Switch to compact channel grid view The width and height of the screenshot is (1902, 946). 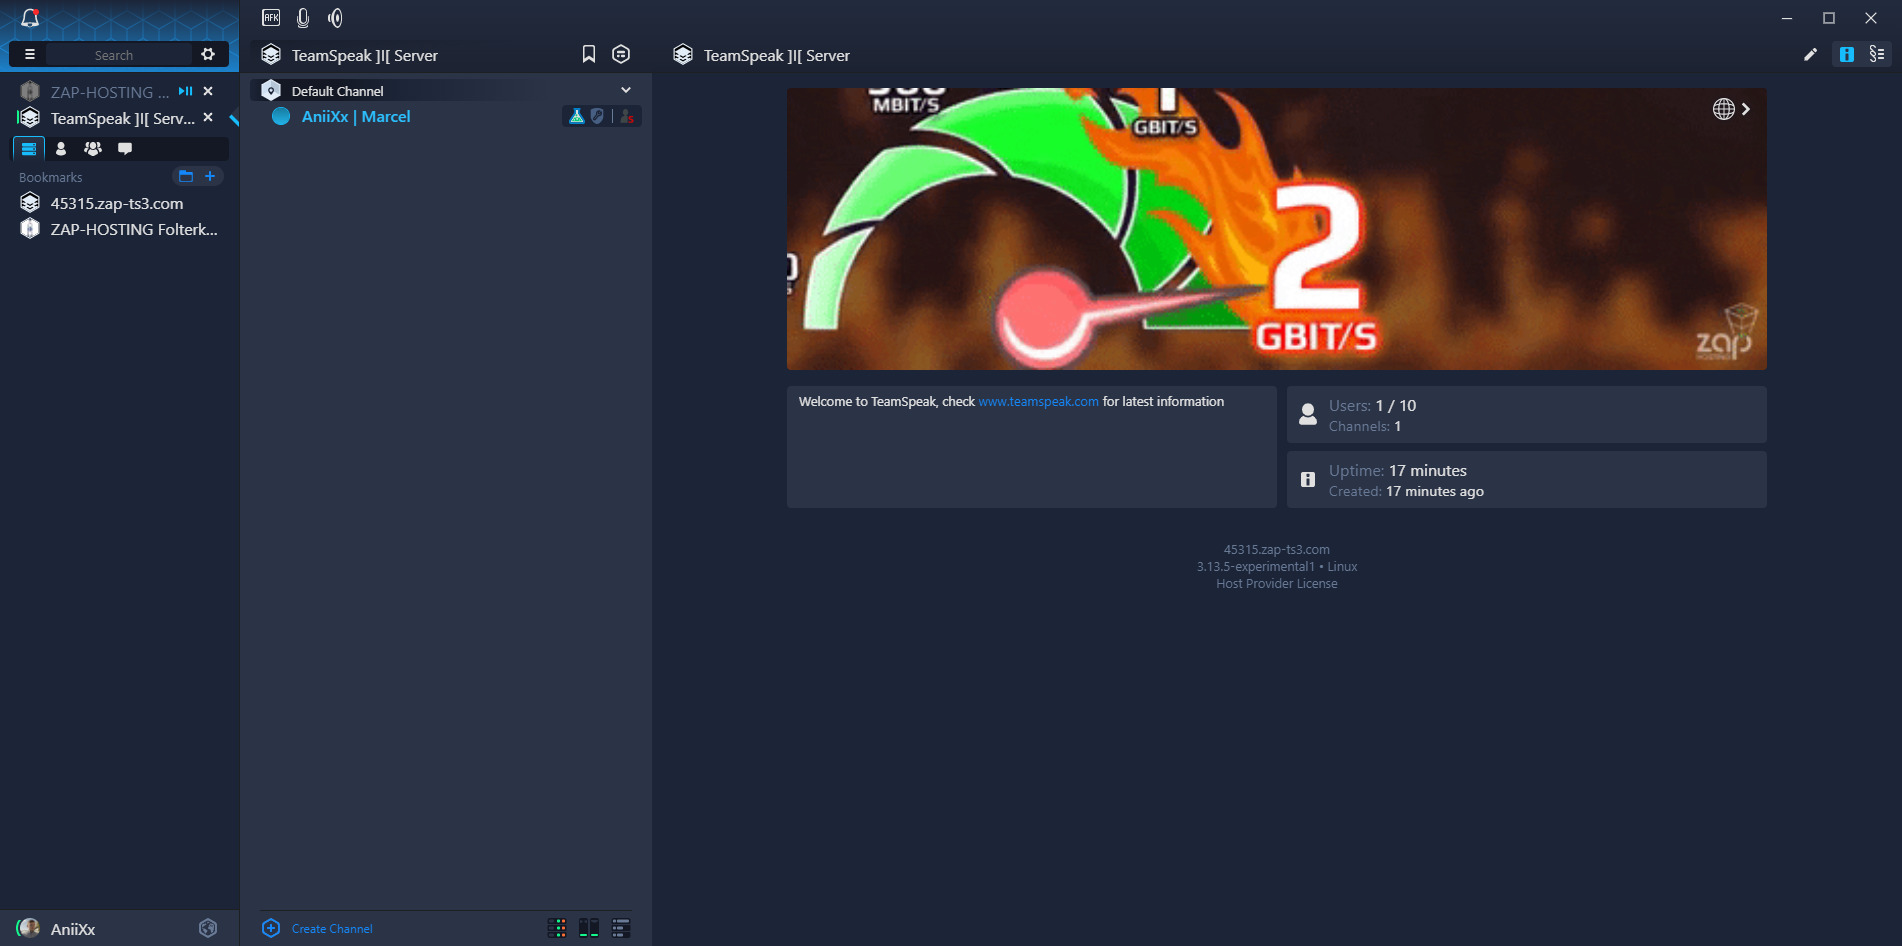click(557, 928)
